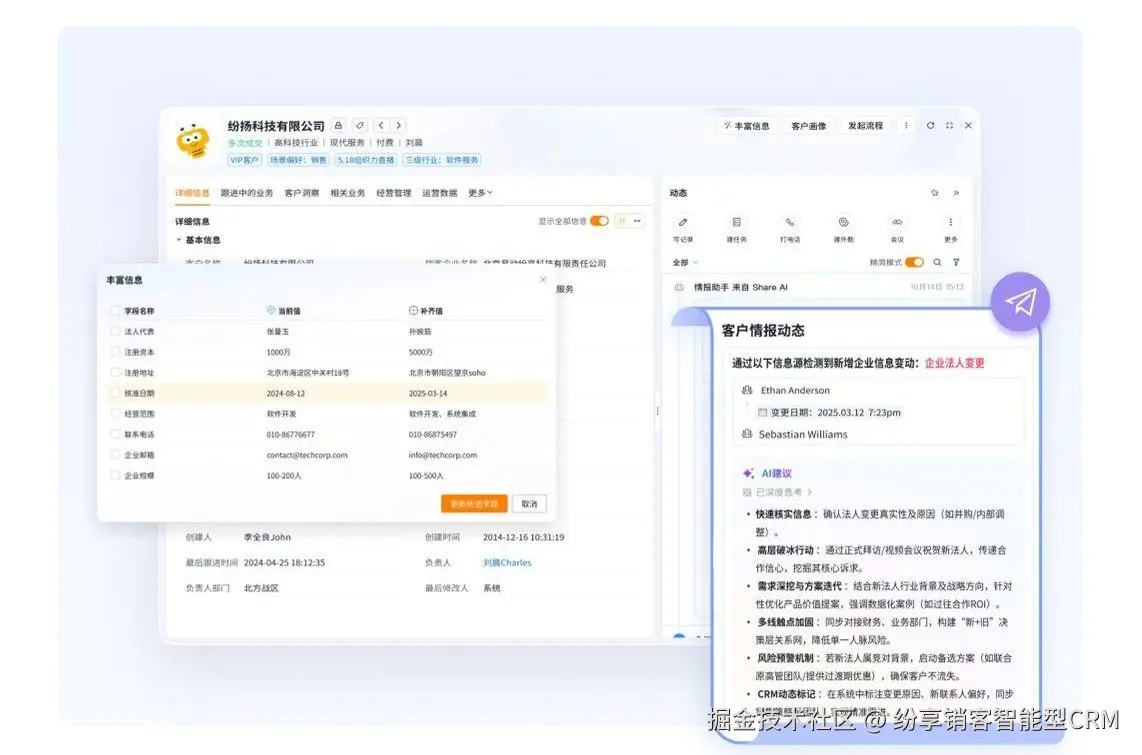Expand the 更多 tab dropdown
The image size is (1142, 755).
coord(480,193)
